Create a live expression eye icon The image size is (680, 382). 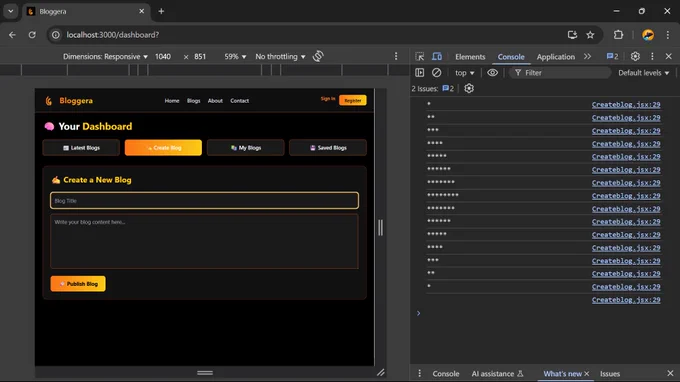492,73
